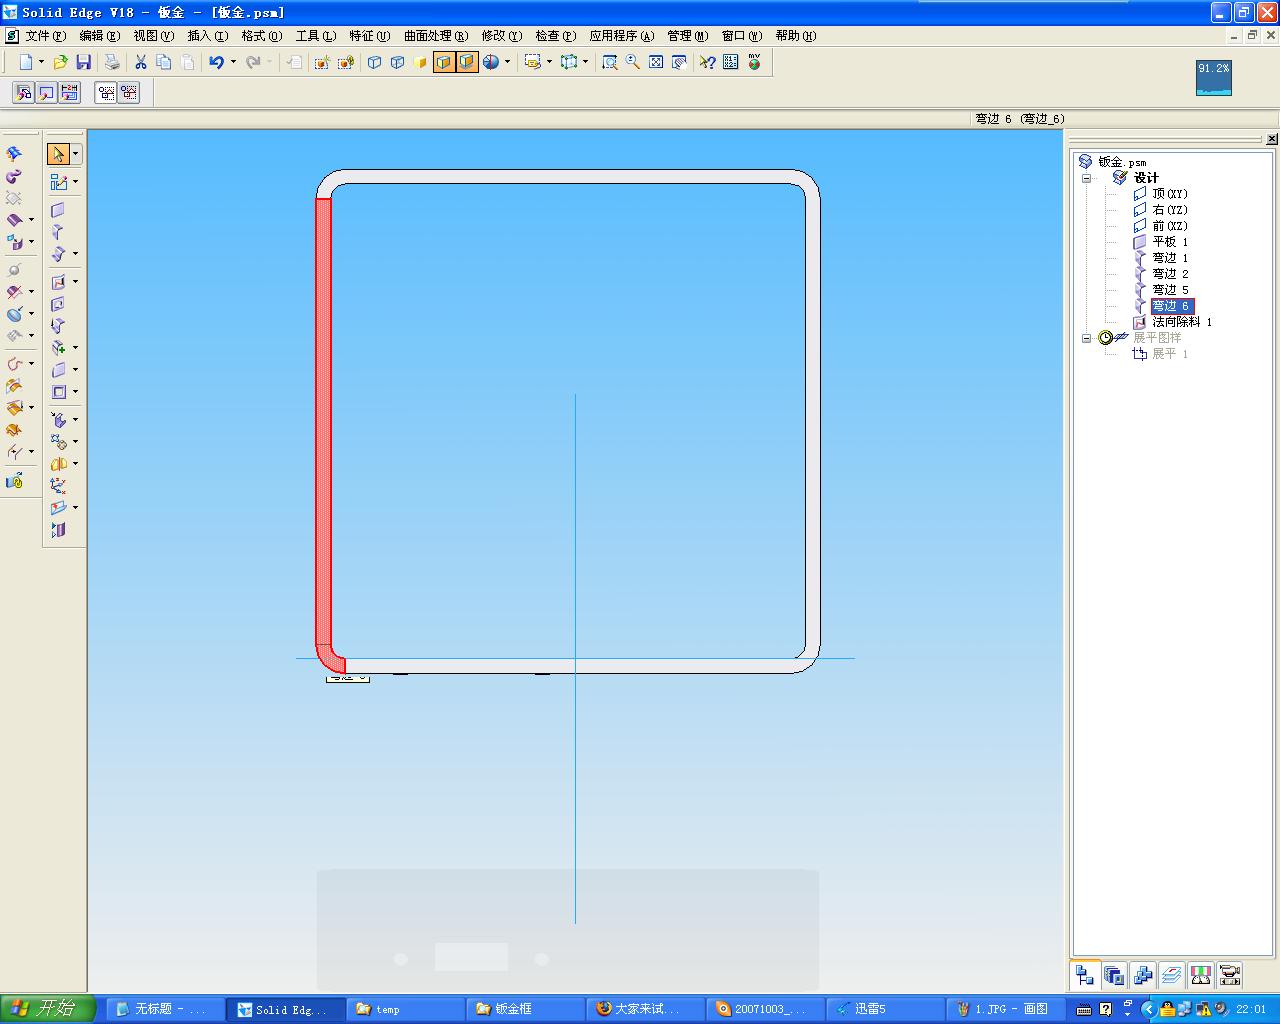Image resolution: width=1280 pixels, height=1024 pixels.
Task: Open the 工具 (Tools) menu
Action: pos(315,36)
